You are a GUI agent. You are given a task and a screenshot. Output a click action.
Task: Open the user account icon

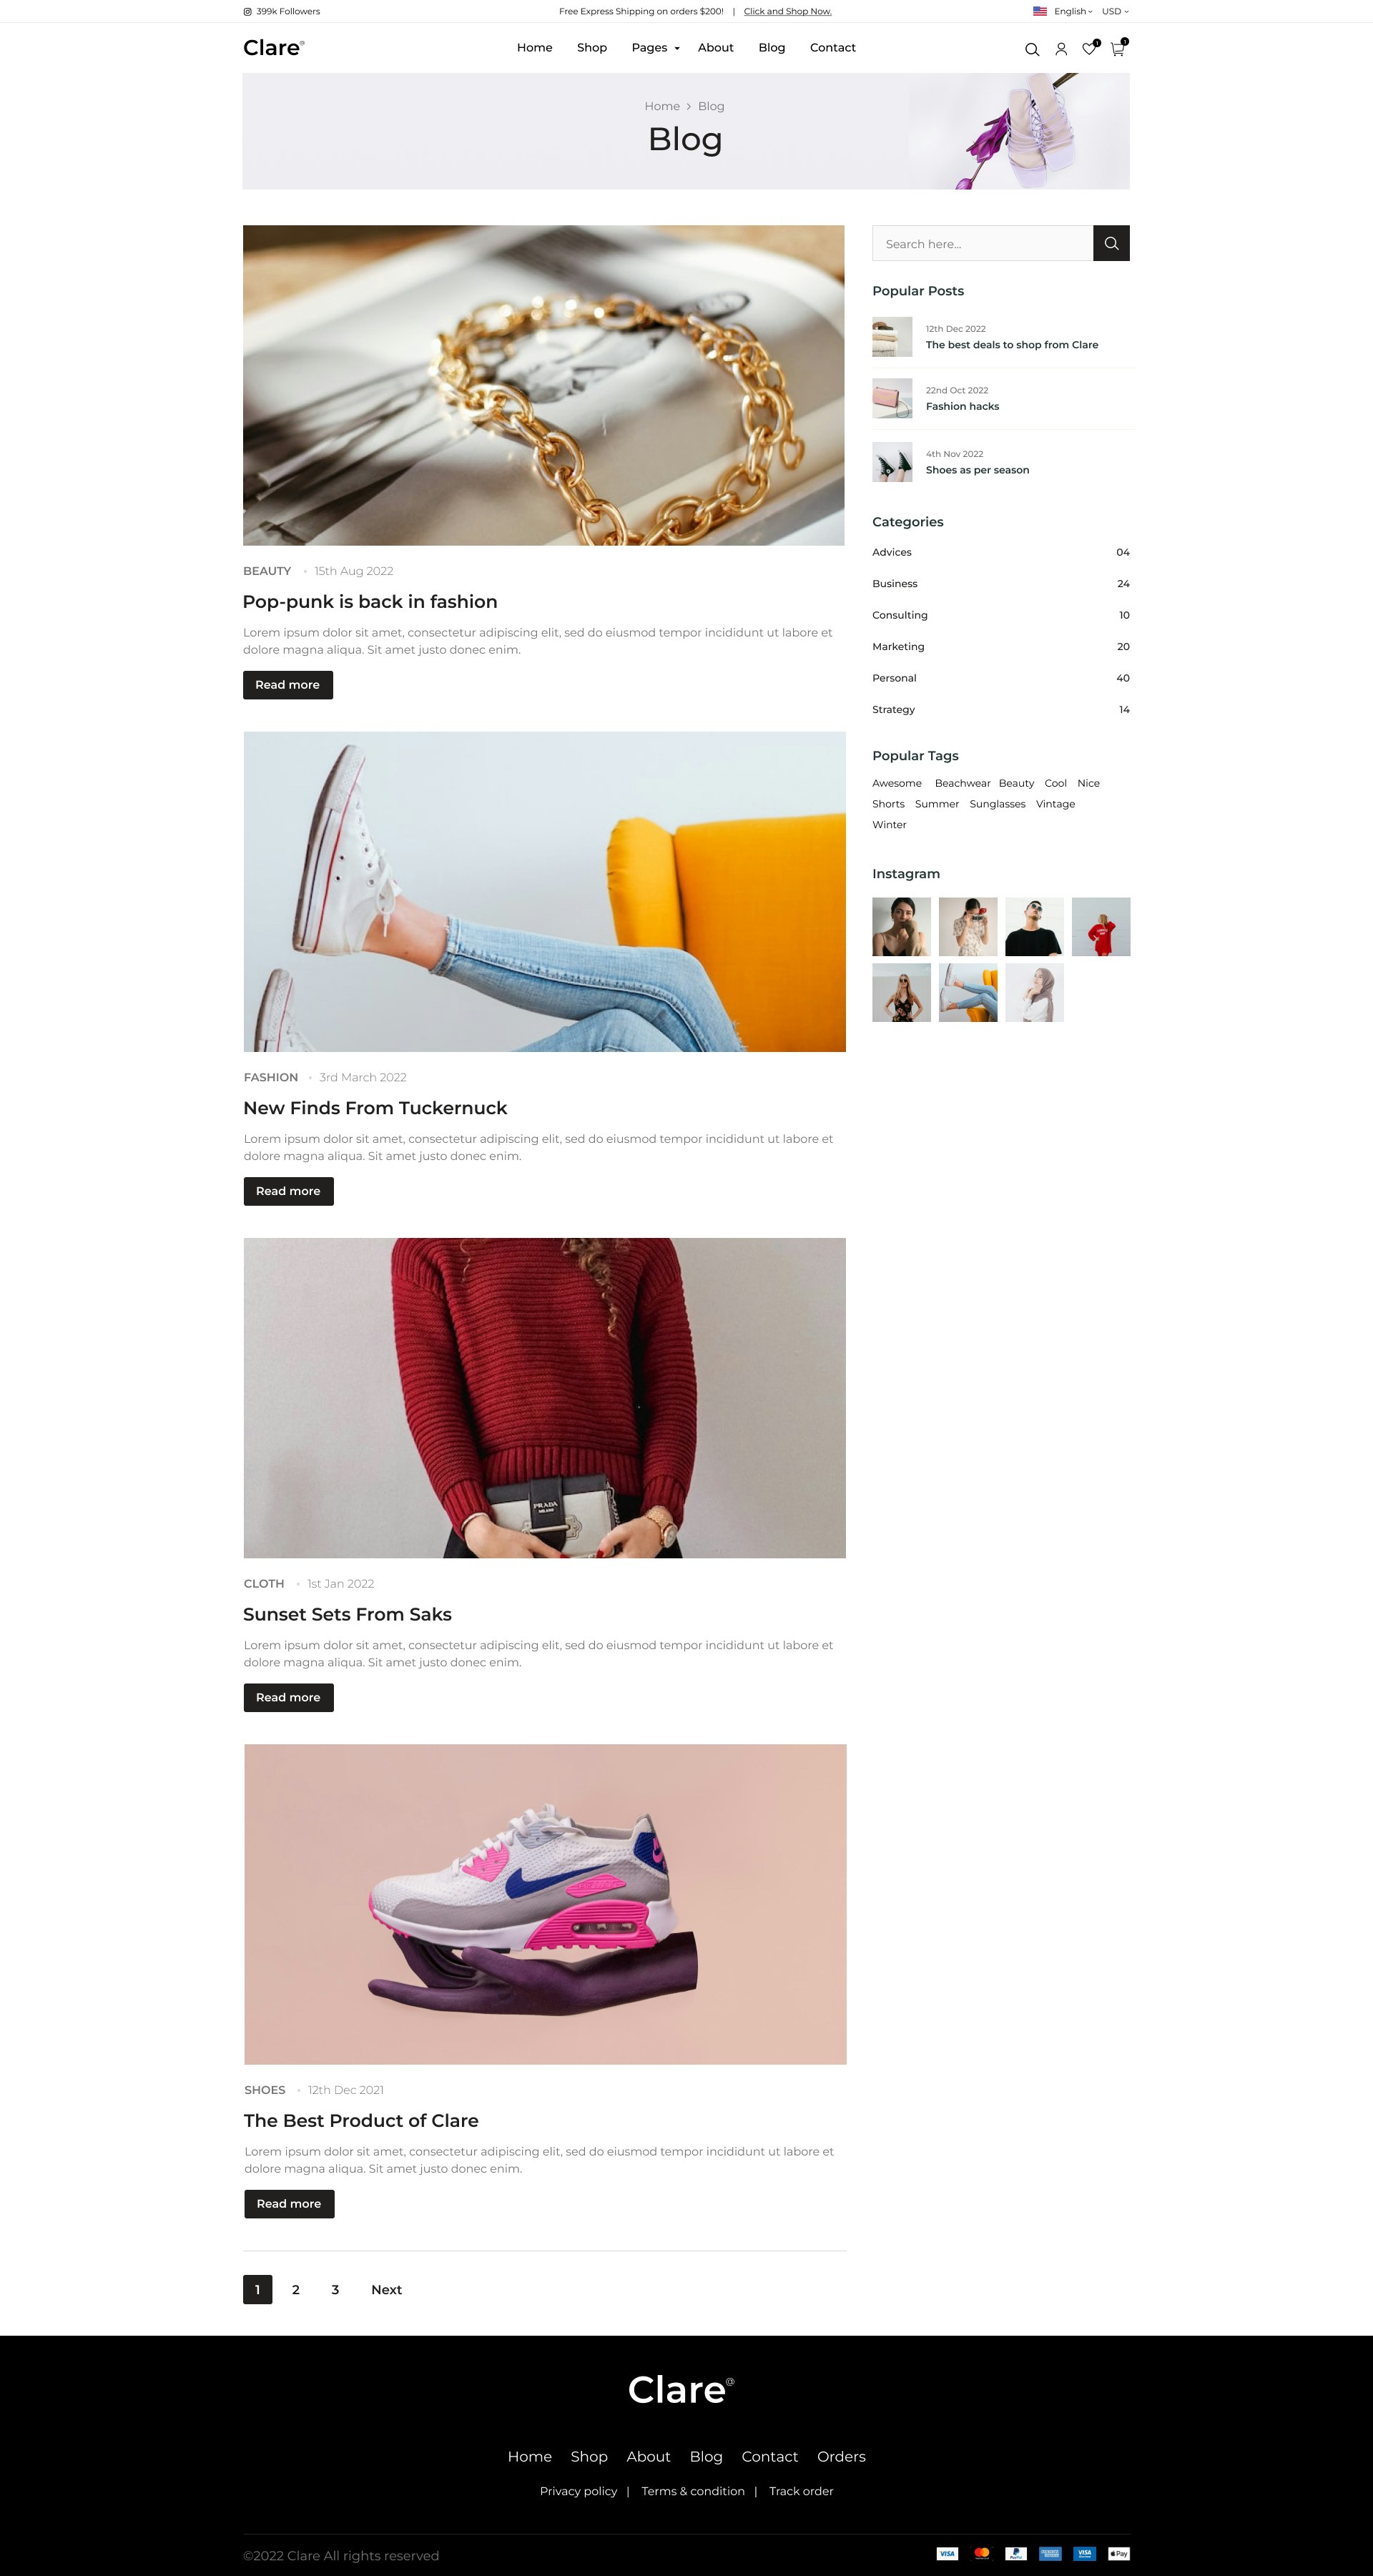coord(1061,49)
